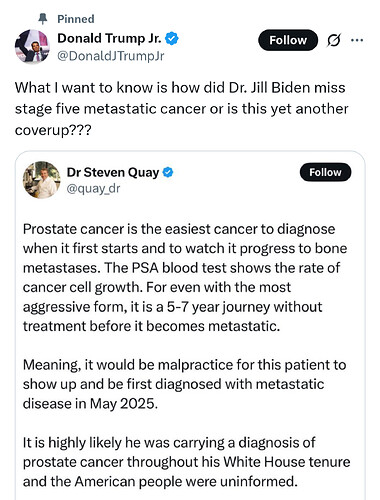The width and height of the screenshot is (380, 500).
Task: Click the pushpin icon beside Pinned
Action: tap(43, 19)
